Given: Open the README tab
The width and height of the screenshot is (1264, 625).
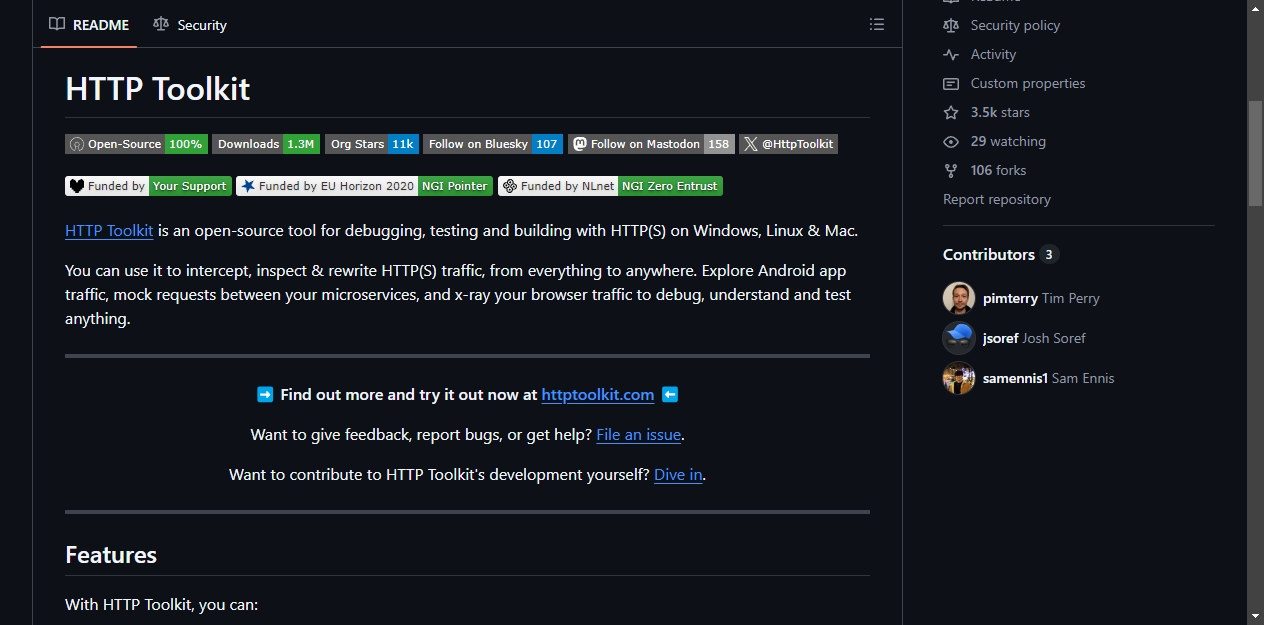Looking at the screenshot, I should tap(89, 25).
